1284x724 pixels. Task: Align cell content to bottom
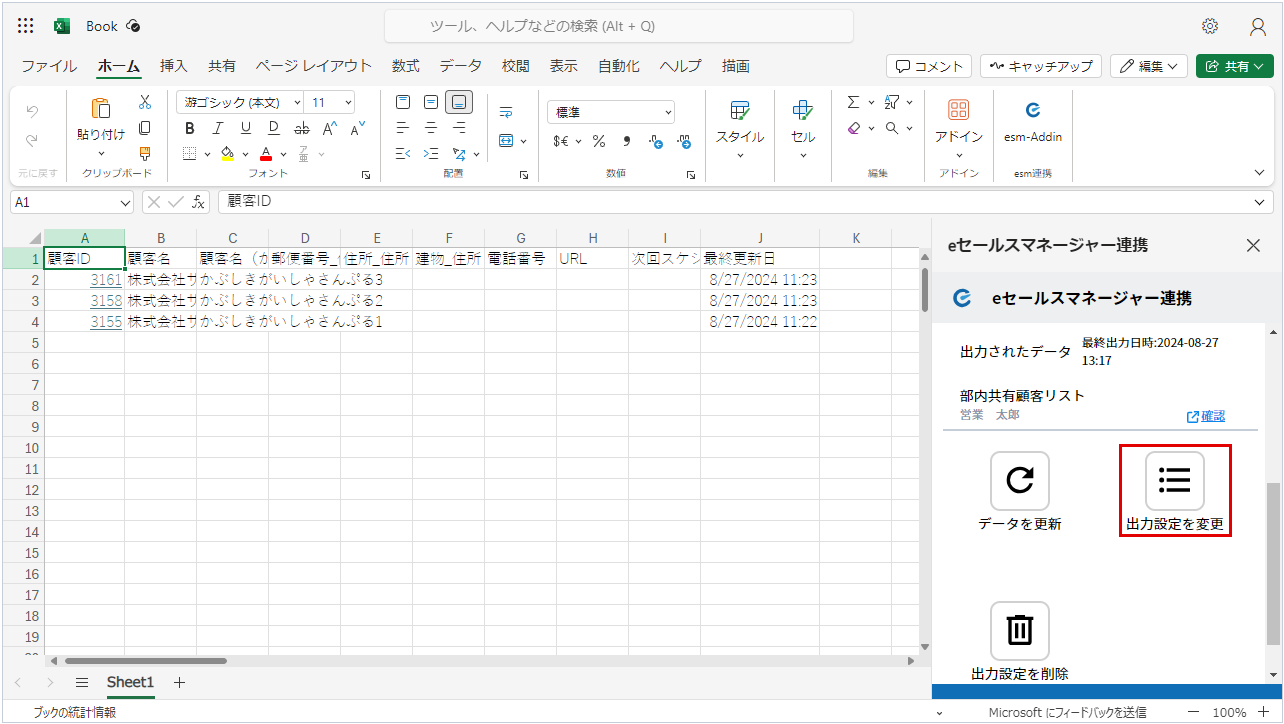459,102
